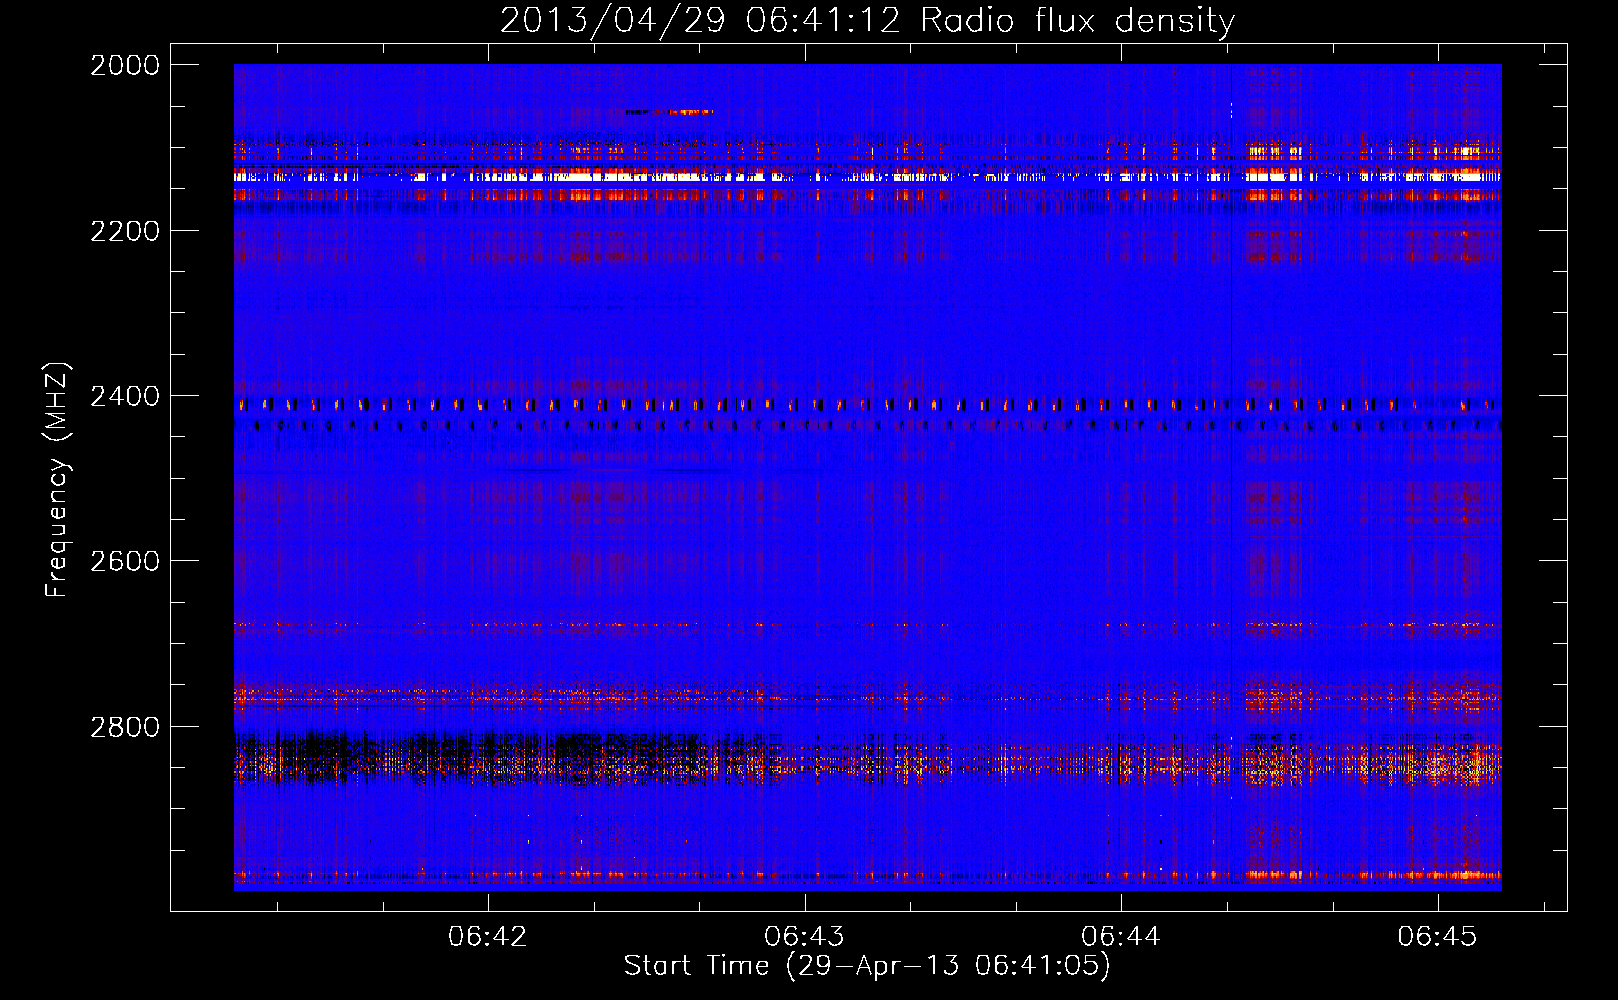
Task: Click the 'Start Time (29-Apr-13 06:41:05)' label
Action: pyautogui.click(x=867, y=965)
